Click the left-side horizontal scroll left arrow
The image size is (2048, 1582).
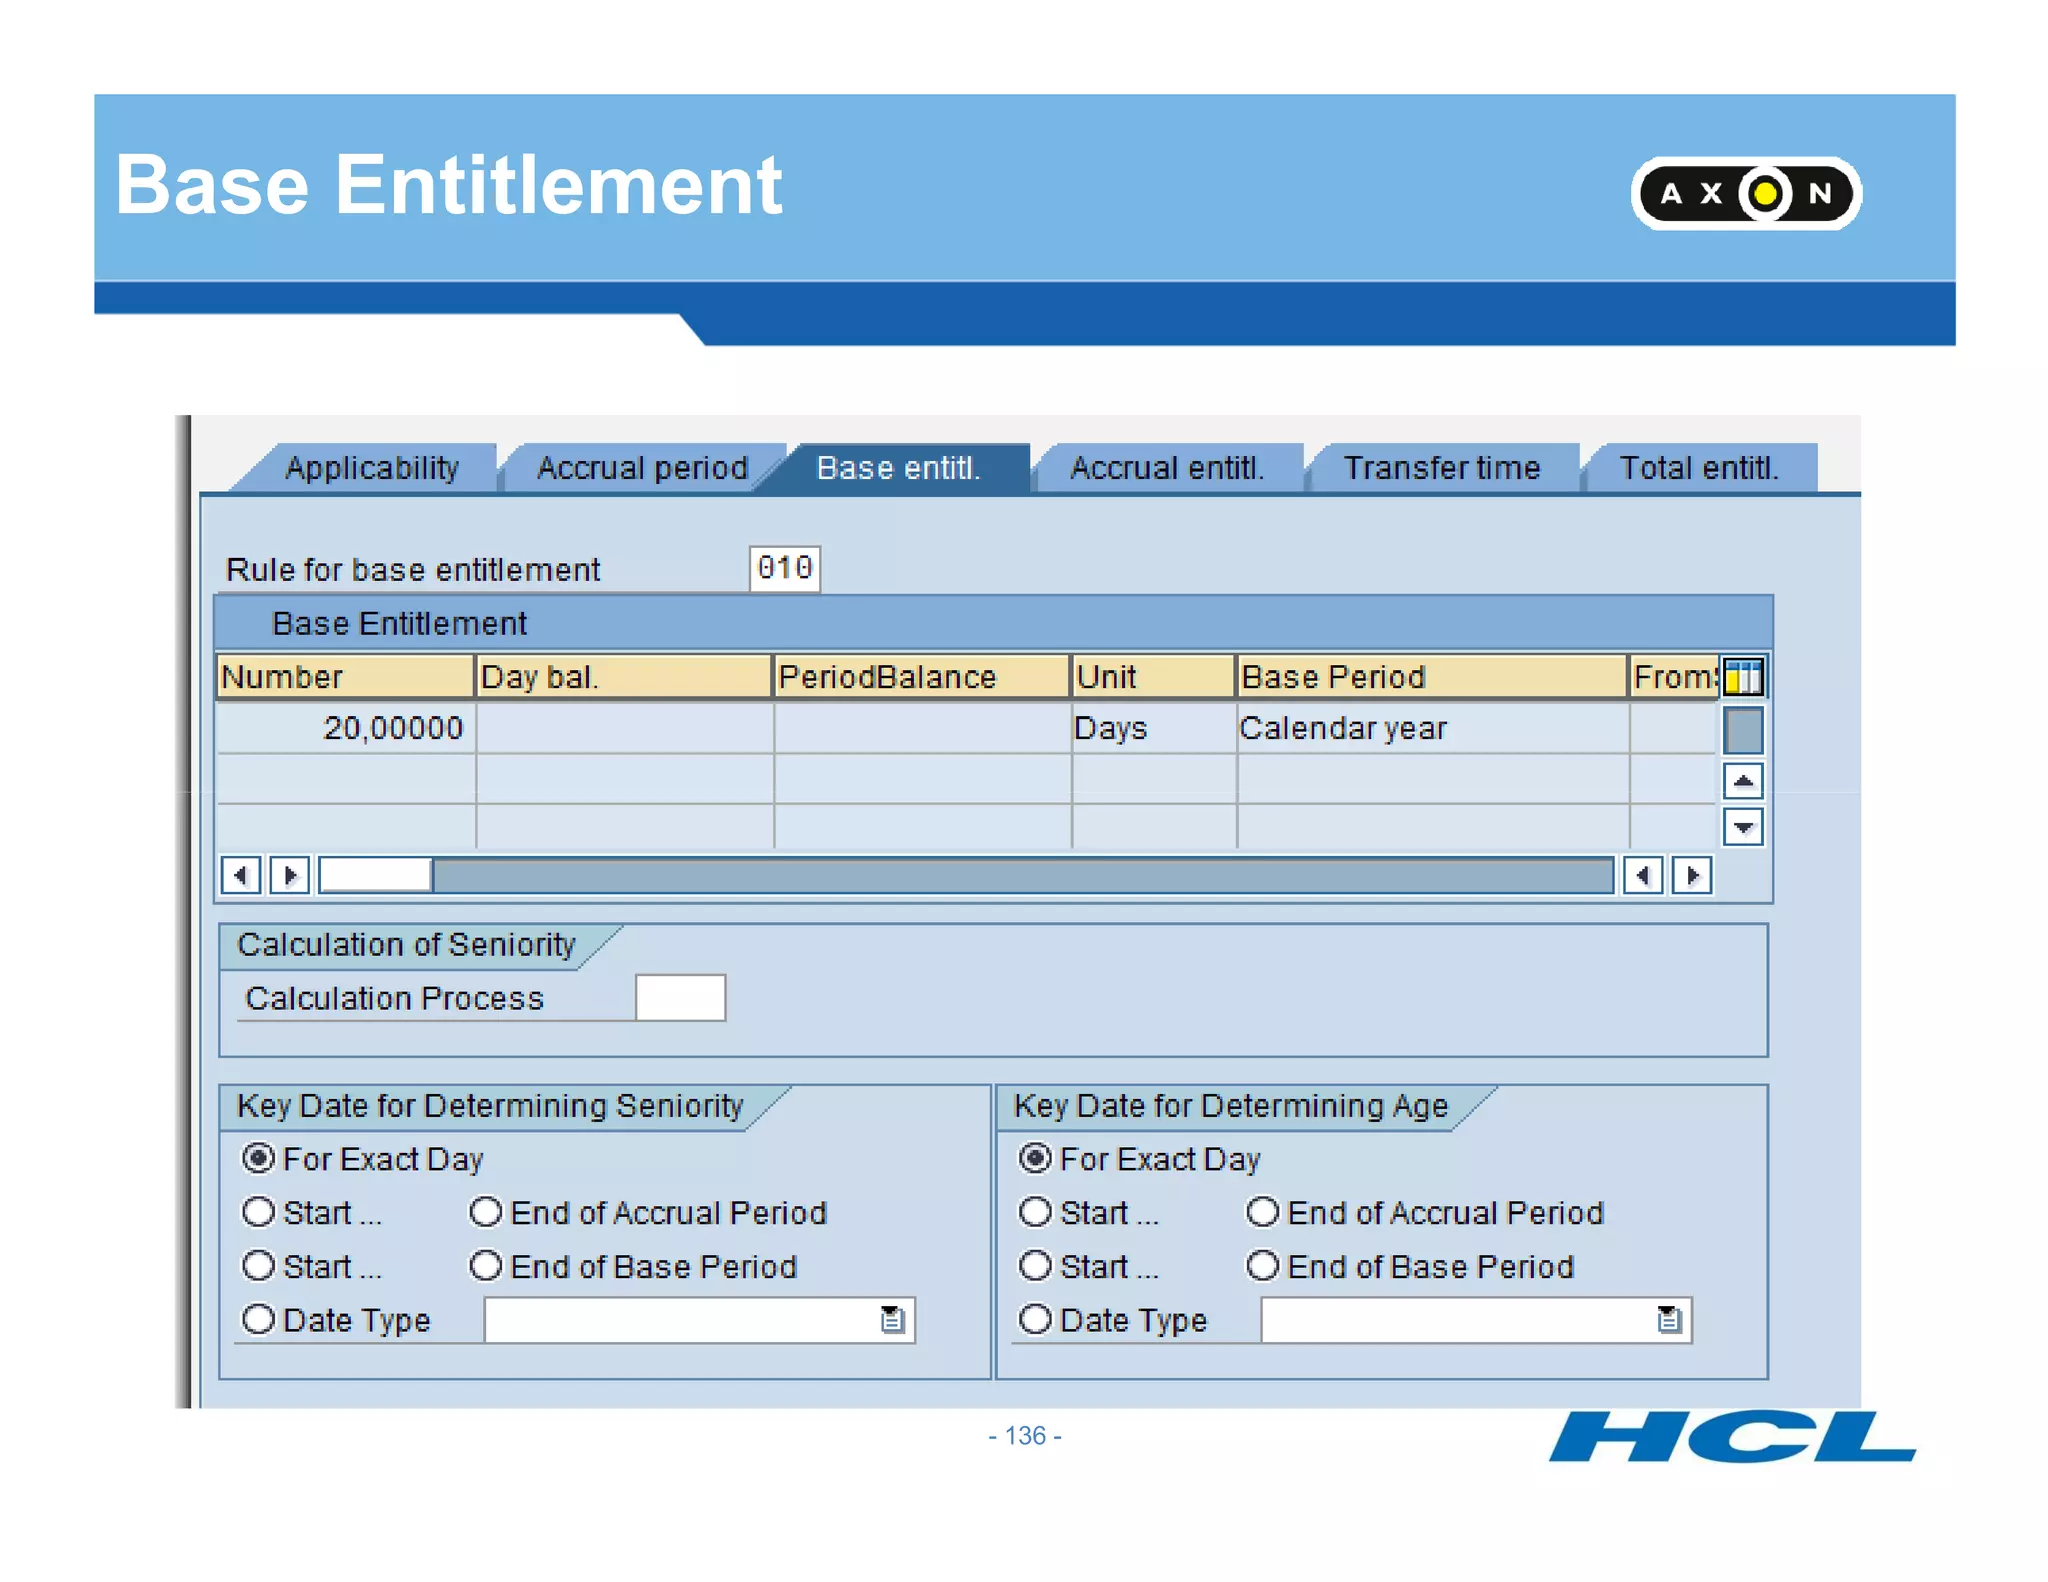[240, 875]
